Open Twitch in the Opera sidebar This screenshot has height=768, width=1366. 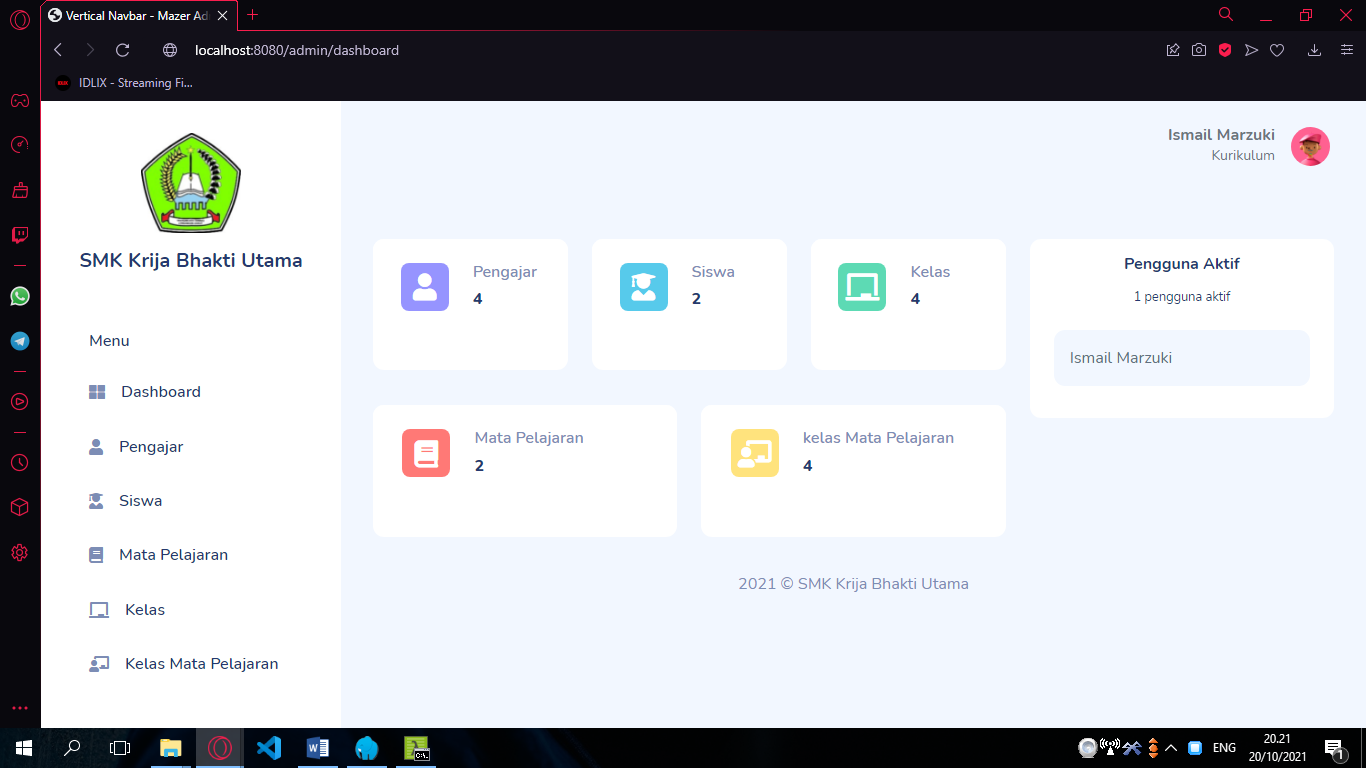(20, 235)
